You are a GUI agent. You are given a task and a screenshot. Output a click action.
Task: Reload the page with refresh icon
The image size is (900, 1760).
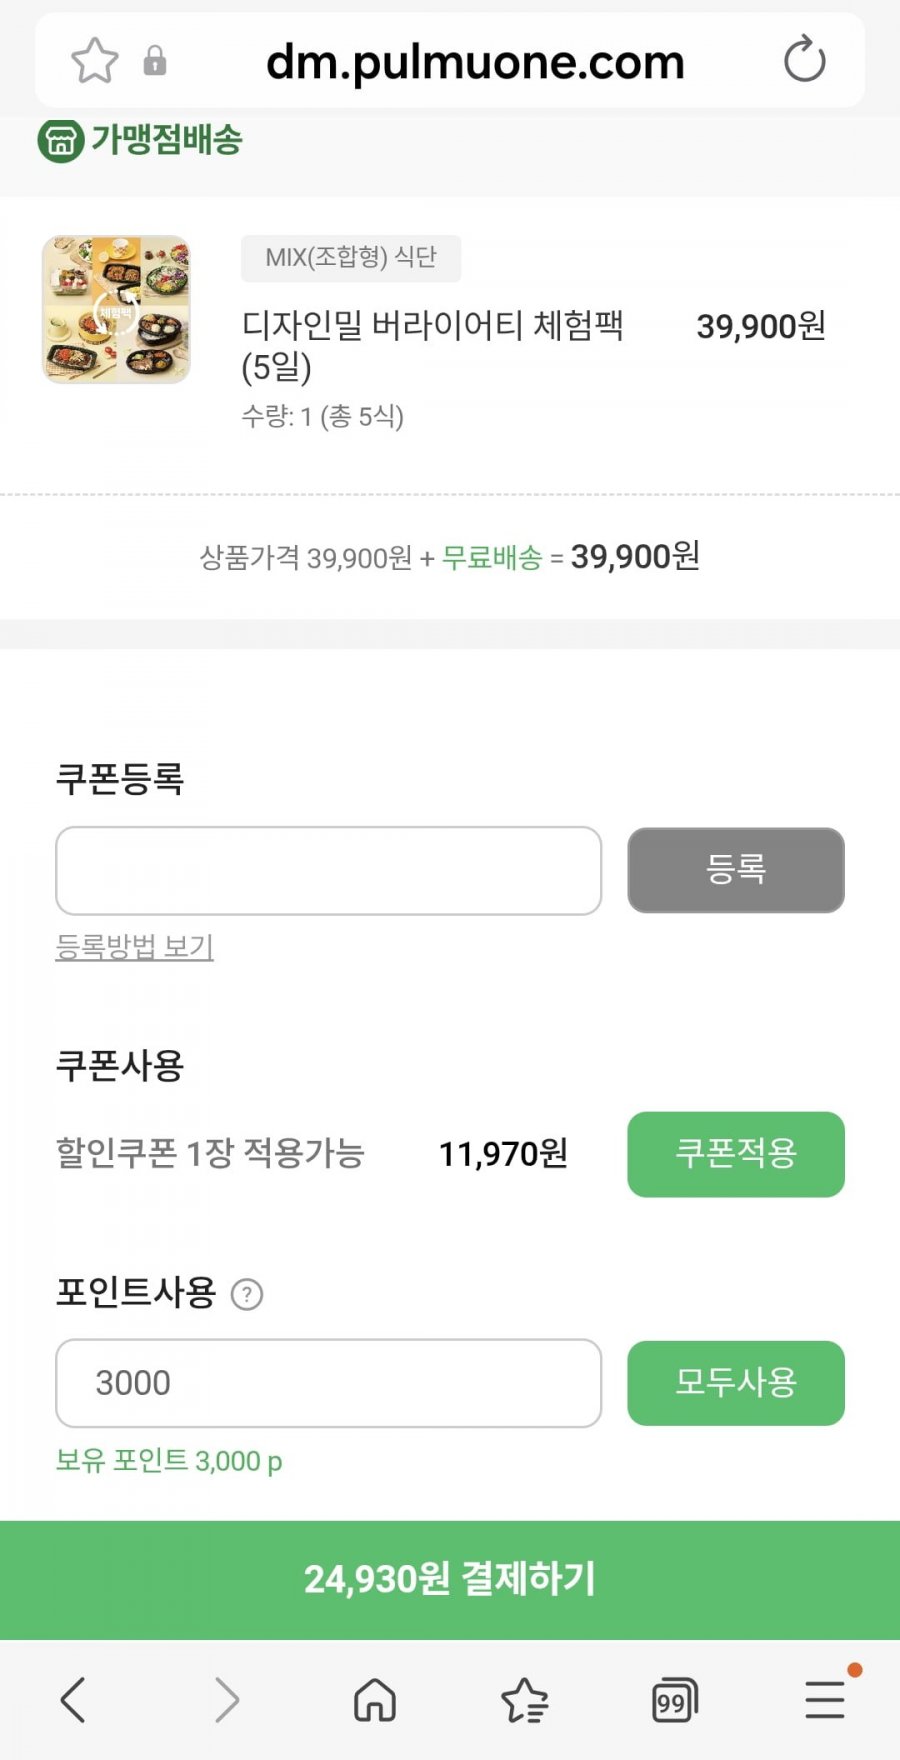[804, 60]
